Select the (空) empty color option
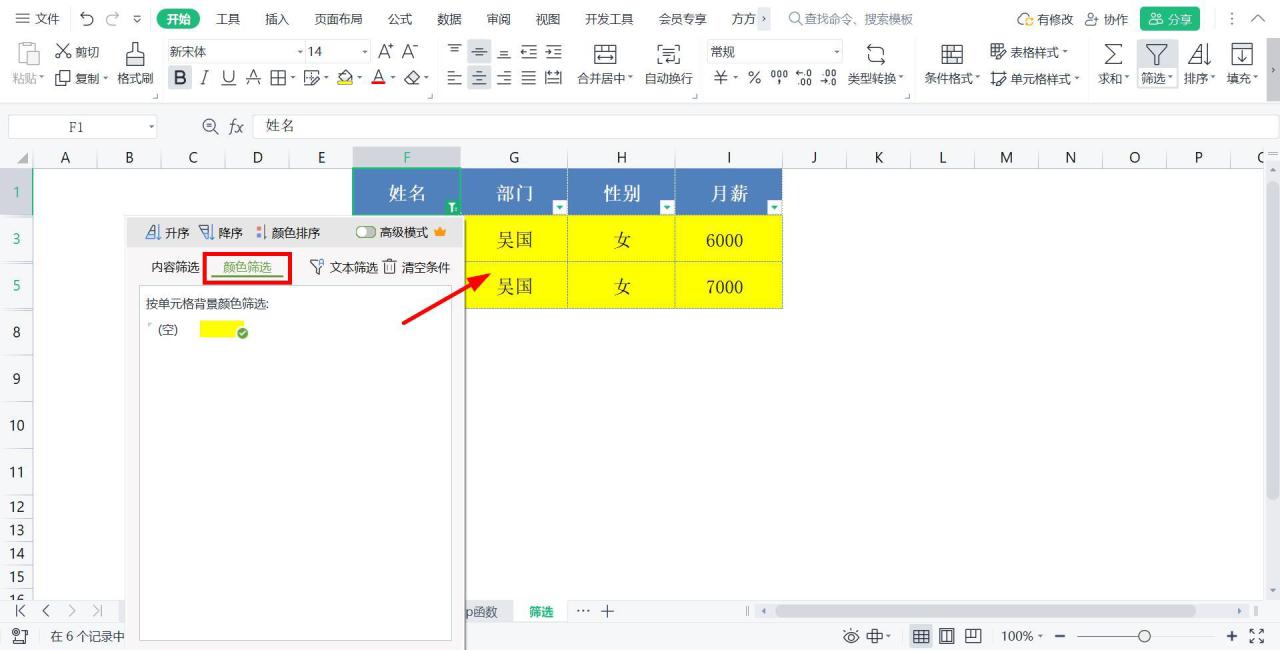The height and width of the screenshot is (650, 1280). click(x=167, y=329)
